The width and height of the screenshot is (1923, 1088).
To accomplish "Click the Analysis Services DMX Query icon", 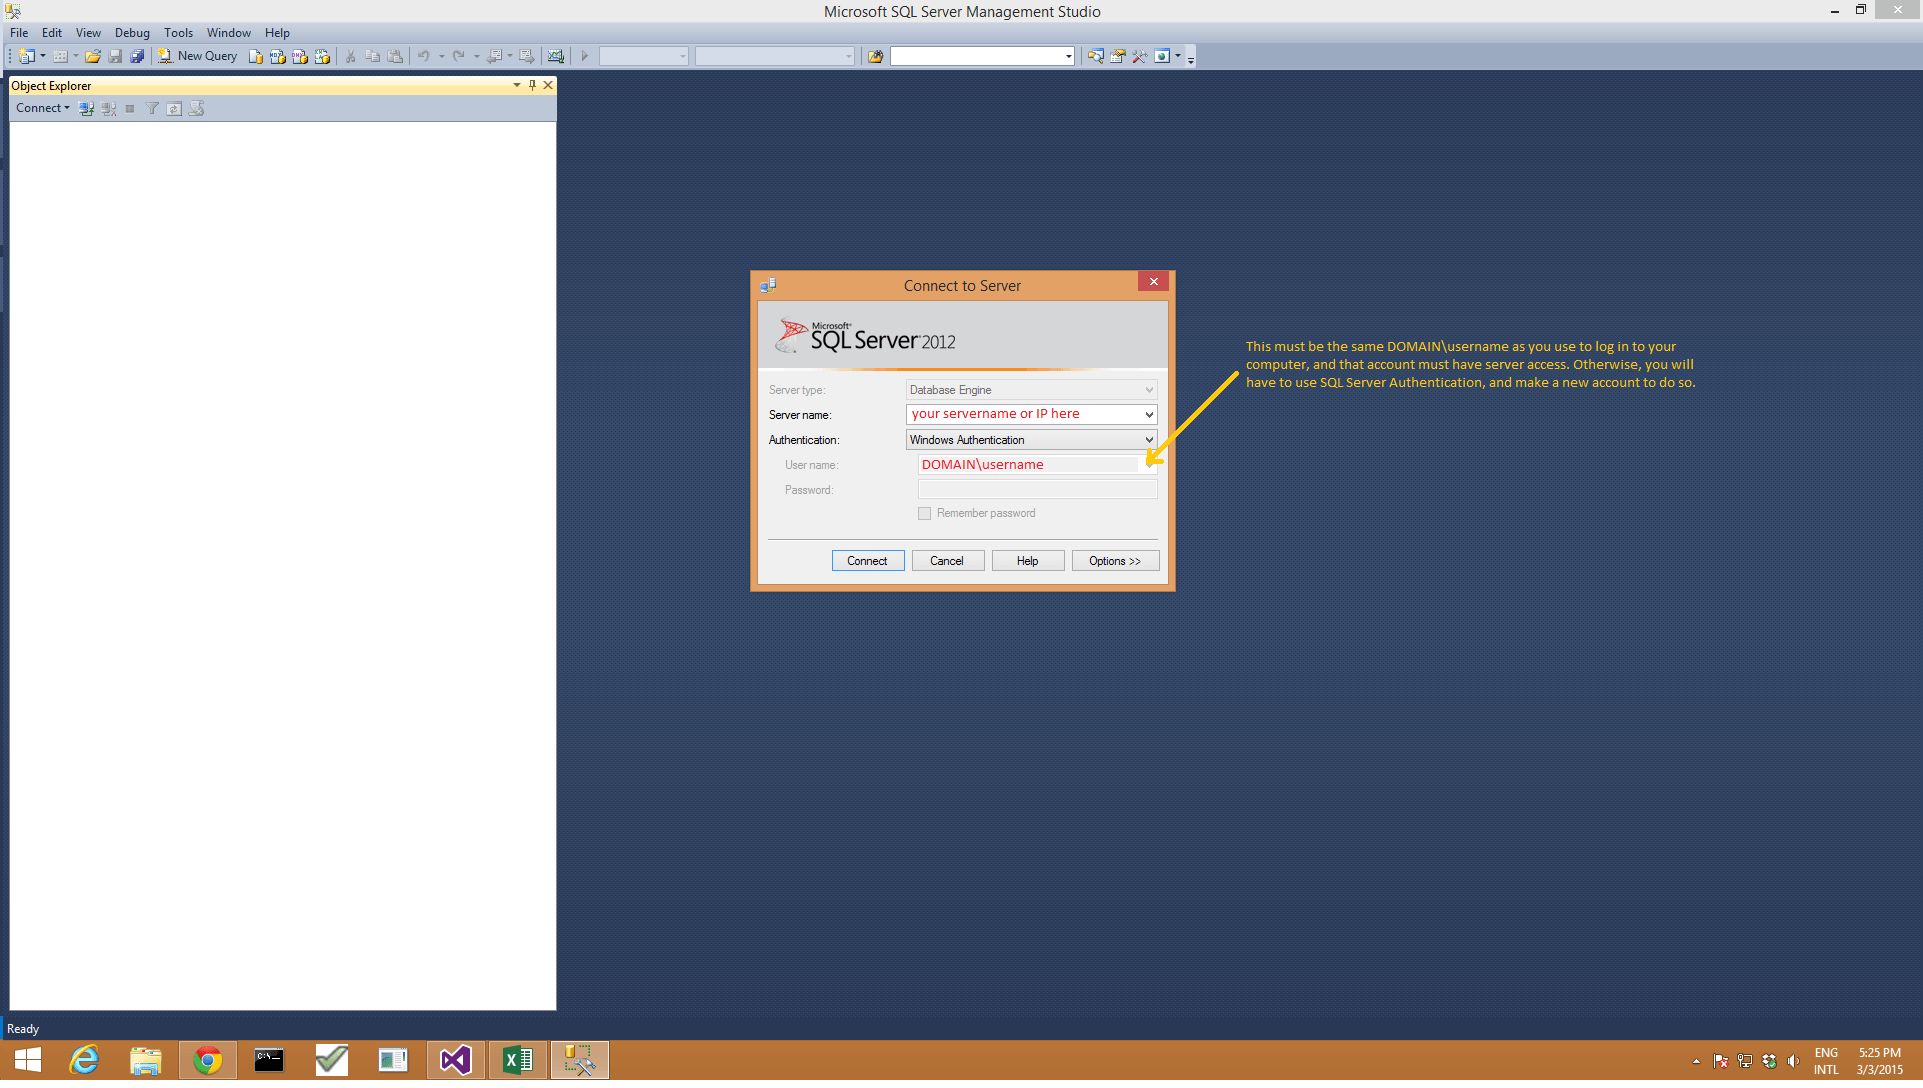I will coord(300,56).
